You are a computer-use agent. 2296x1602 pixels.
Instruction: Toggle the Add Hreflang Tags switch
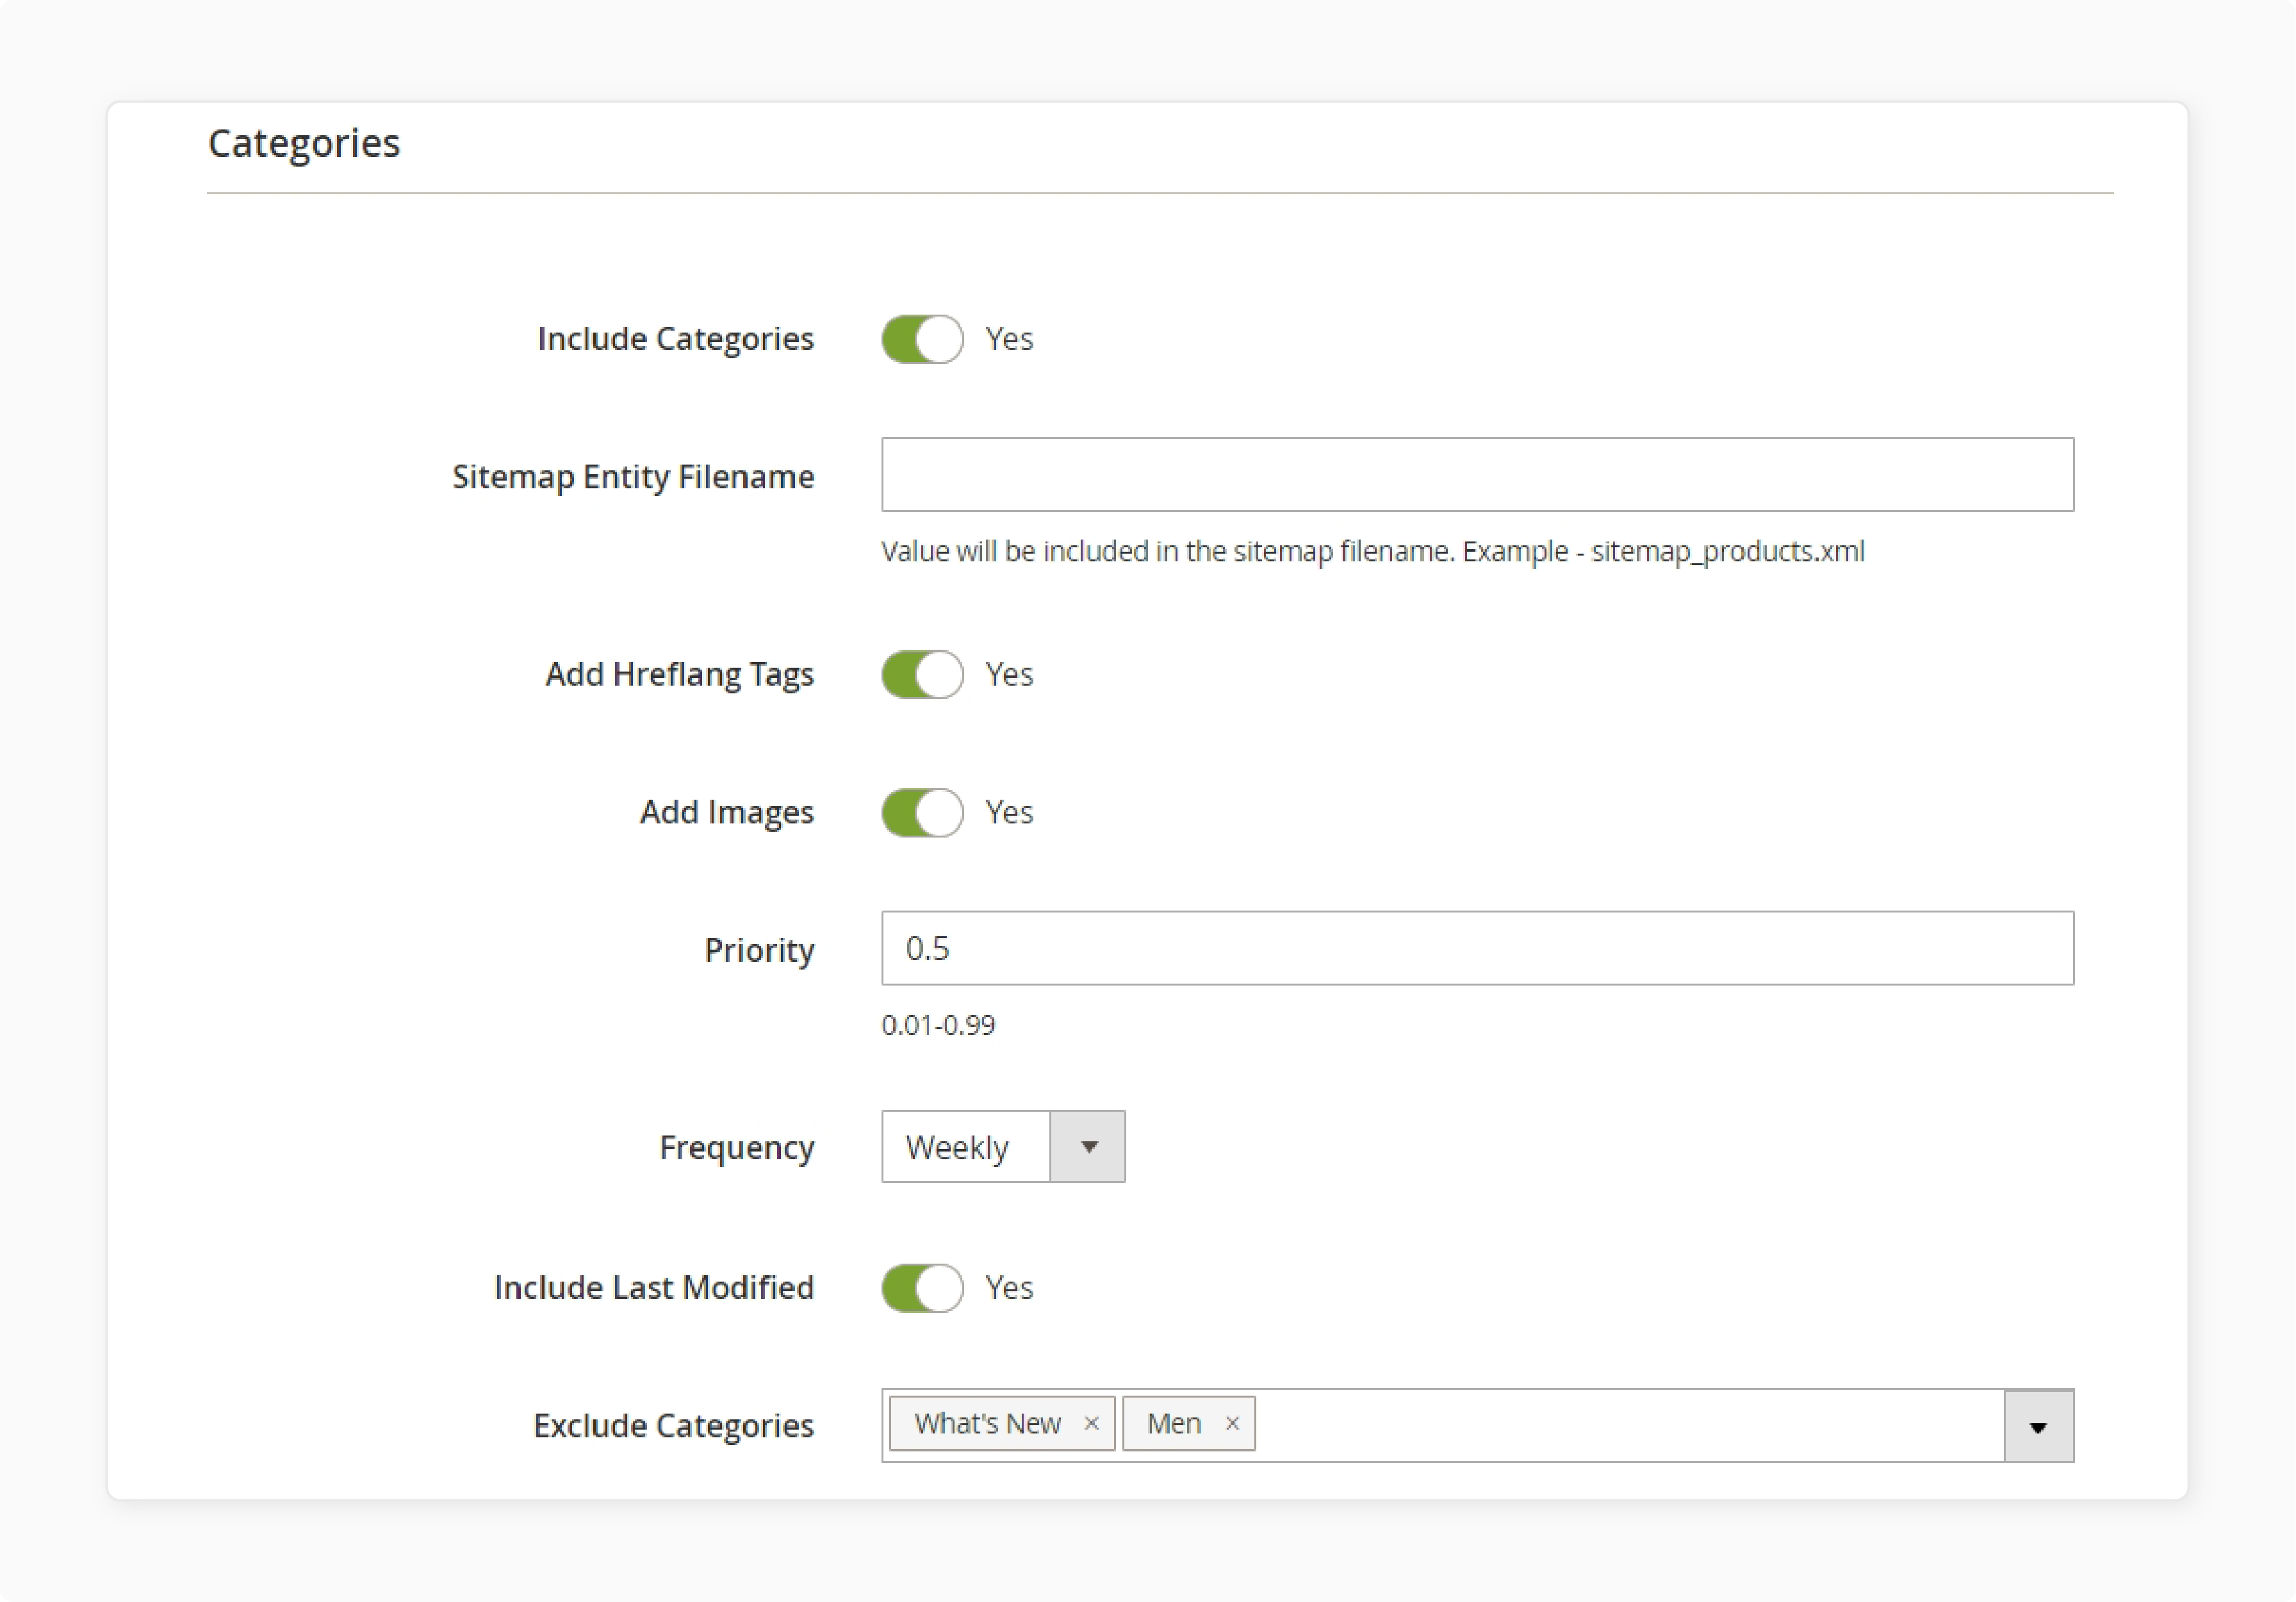tap(922, 674)
